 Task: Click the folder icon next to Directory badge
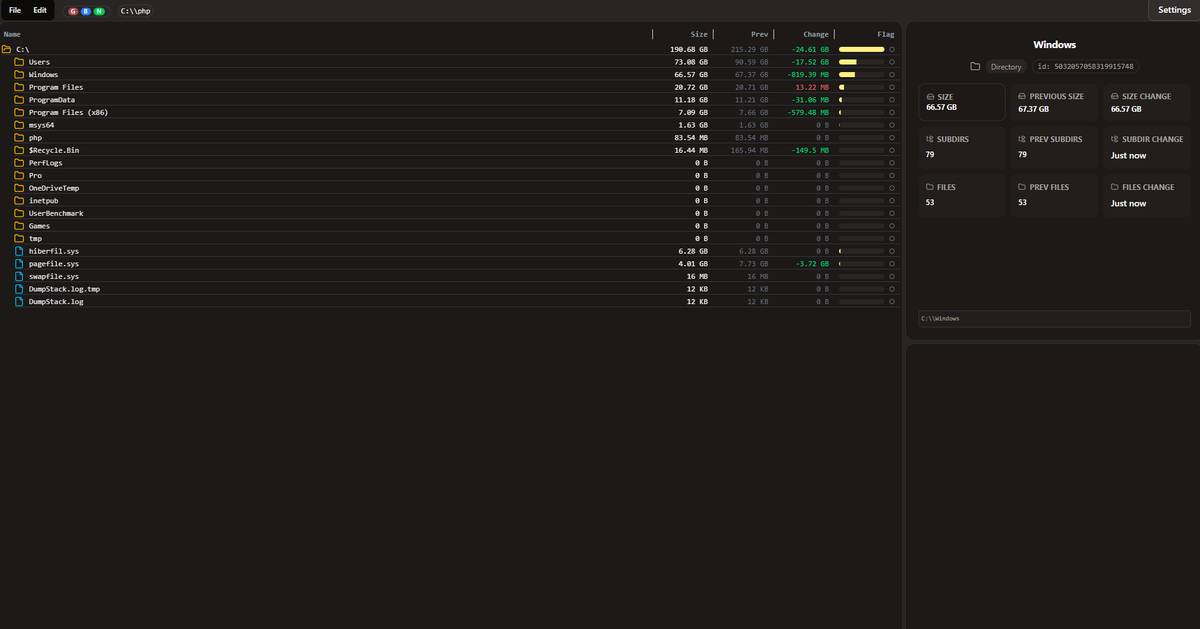[x=975, y=67]
